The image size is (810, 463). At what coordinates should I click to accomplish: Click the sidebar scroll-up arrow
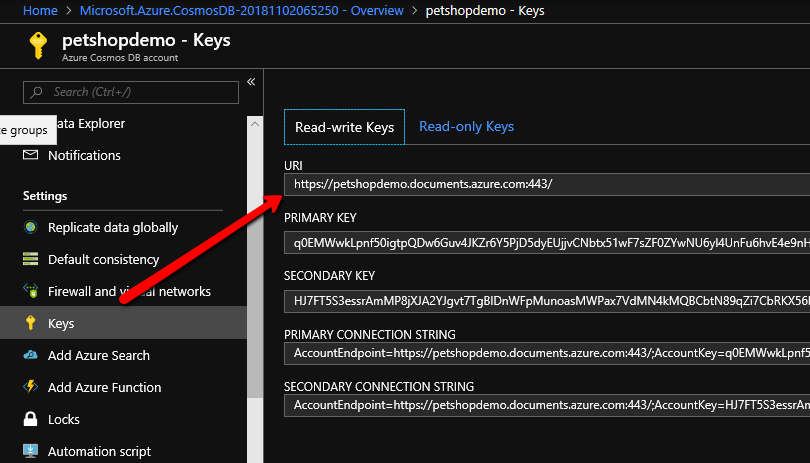[255, 124]
